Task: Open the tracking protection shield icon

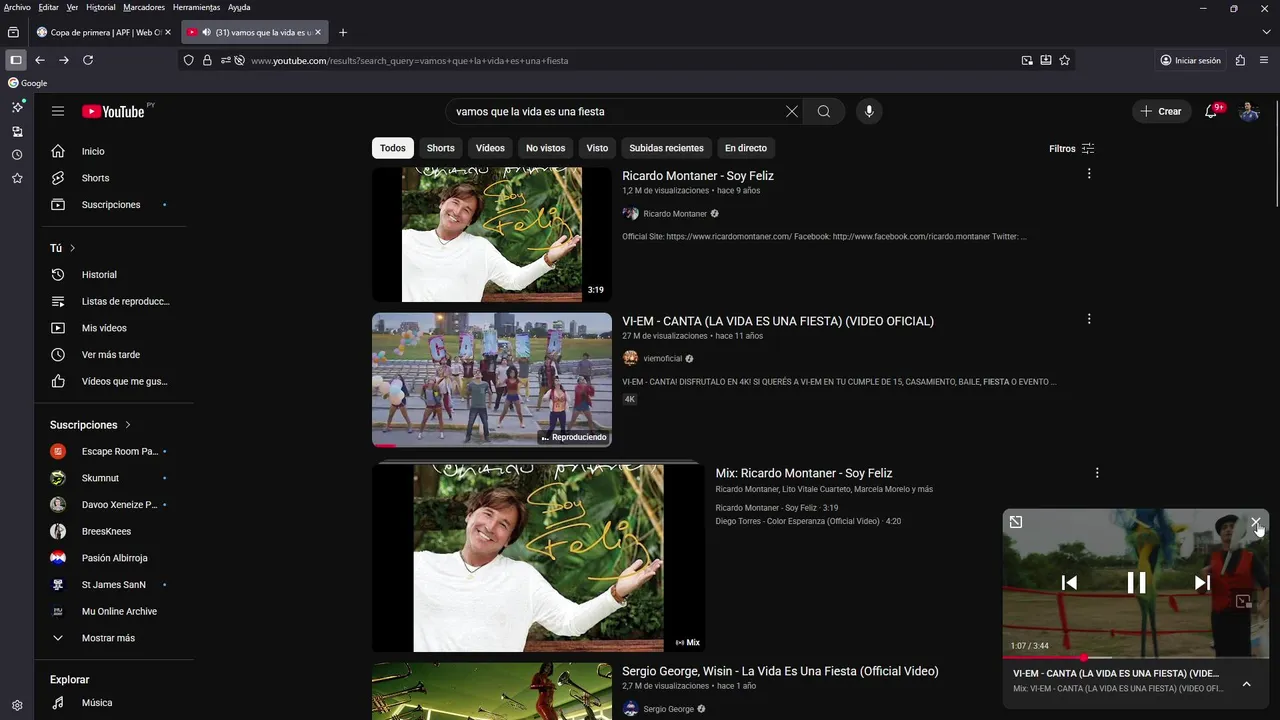Action: [188, 60]
